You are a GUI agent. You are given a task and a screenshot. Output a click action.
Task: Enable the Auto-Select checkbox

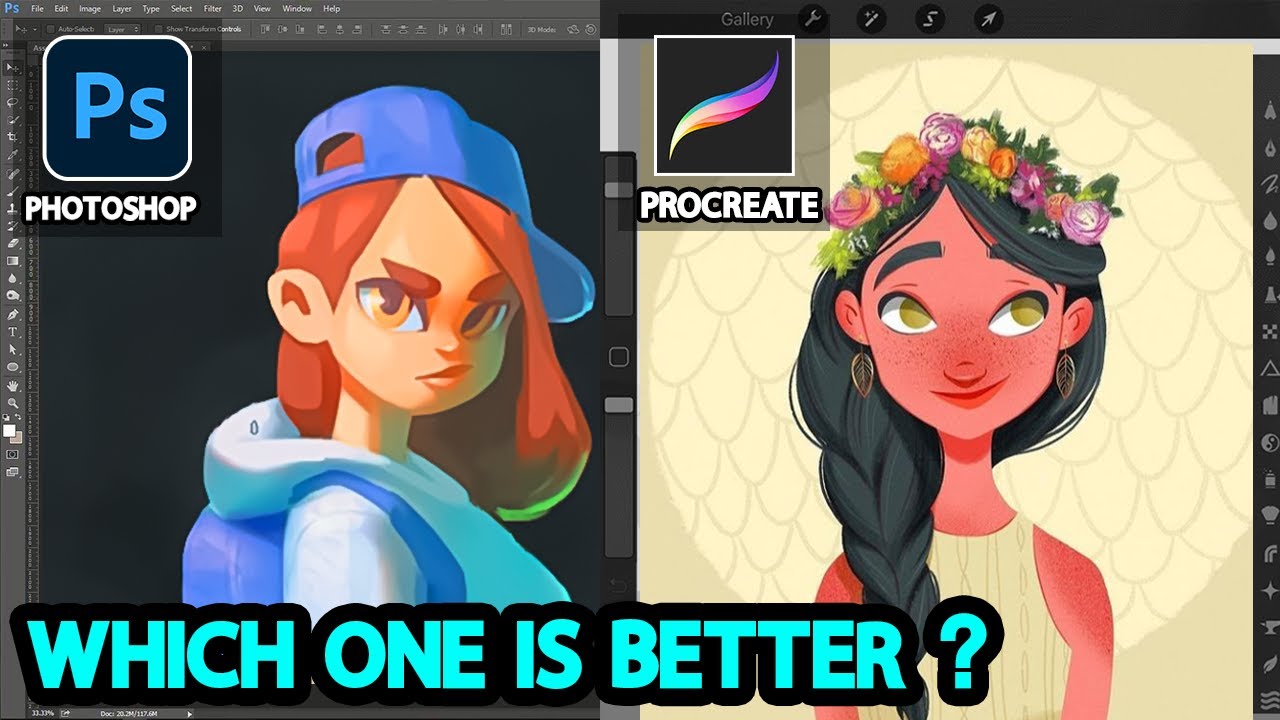52,29
